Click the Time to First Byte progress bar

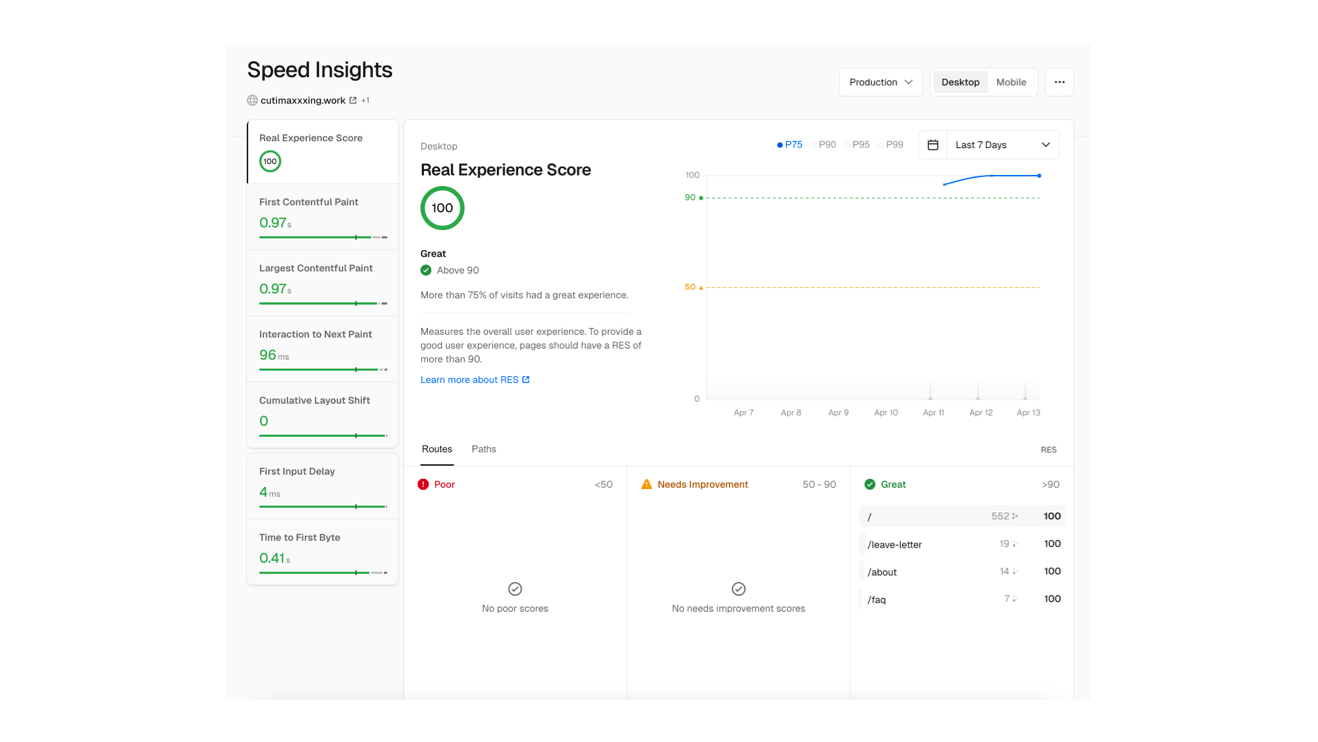323,573
